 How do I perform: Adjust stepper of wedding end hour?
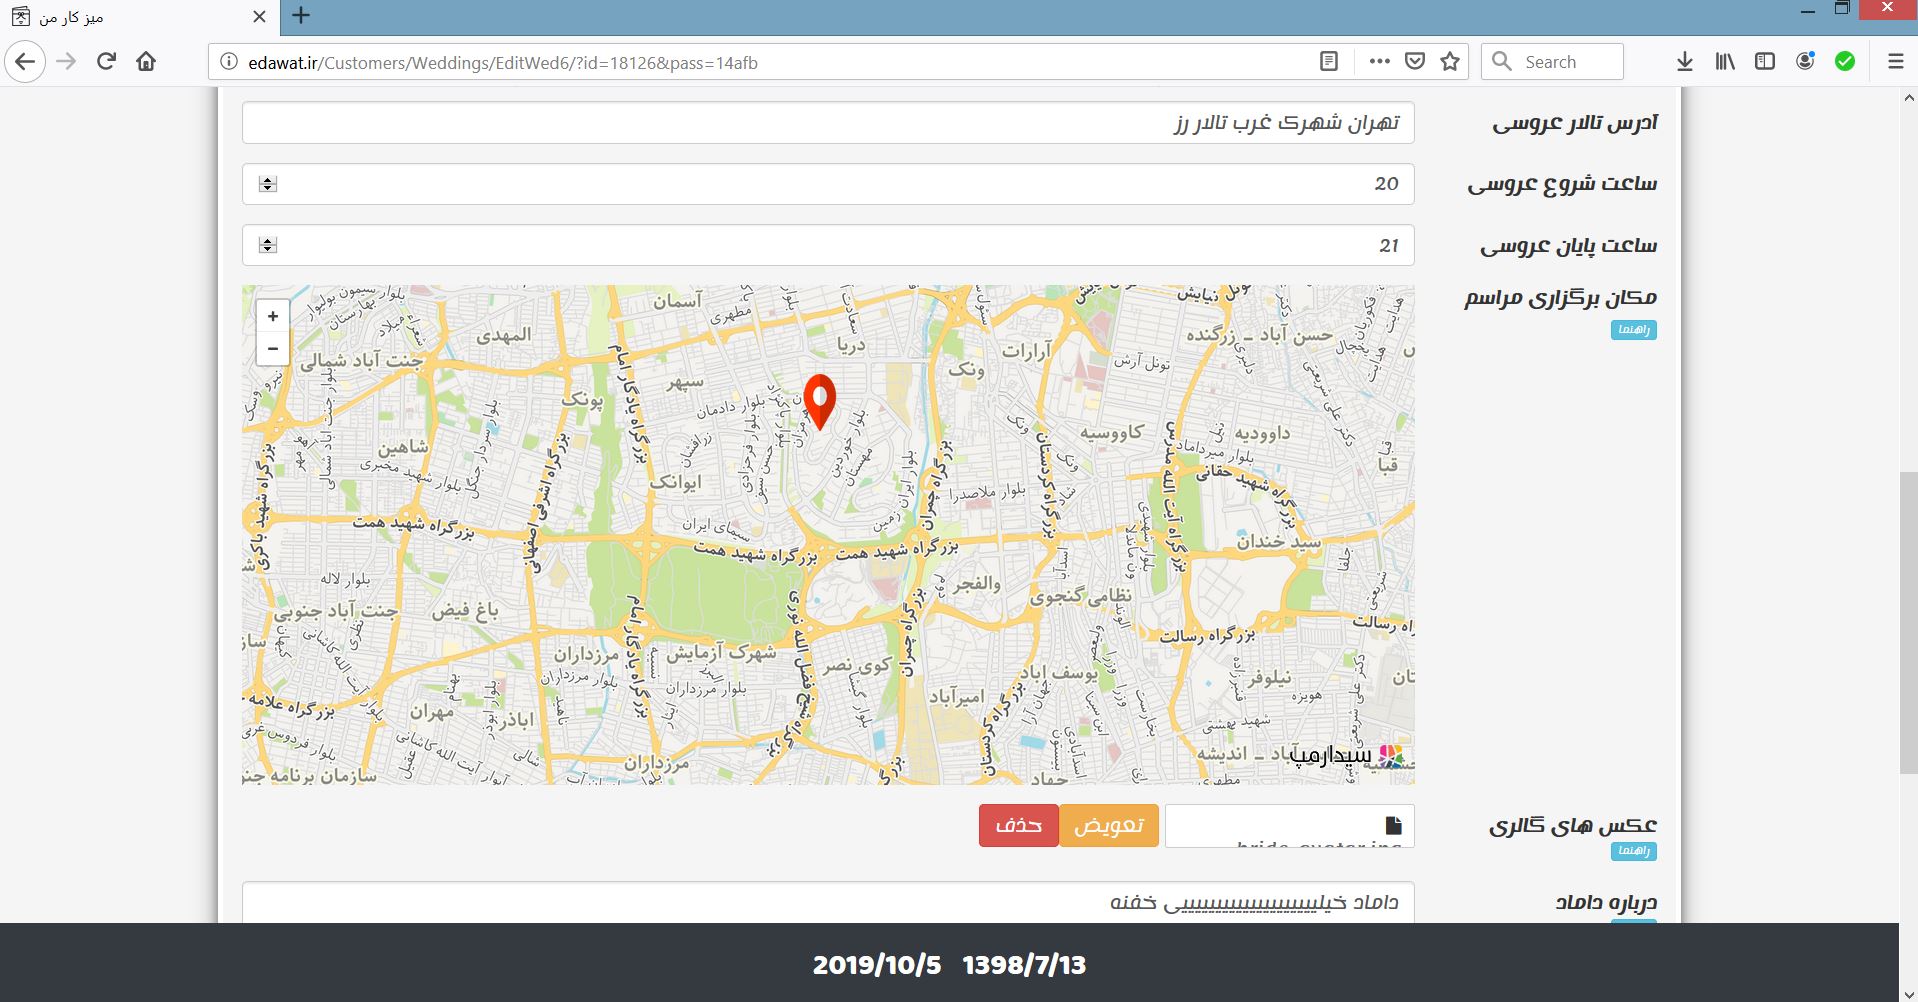267,245
